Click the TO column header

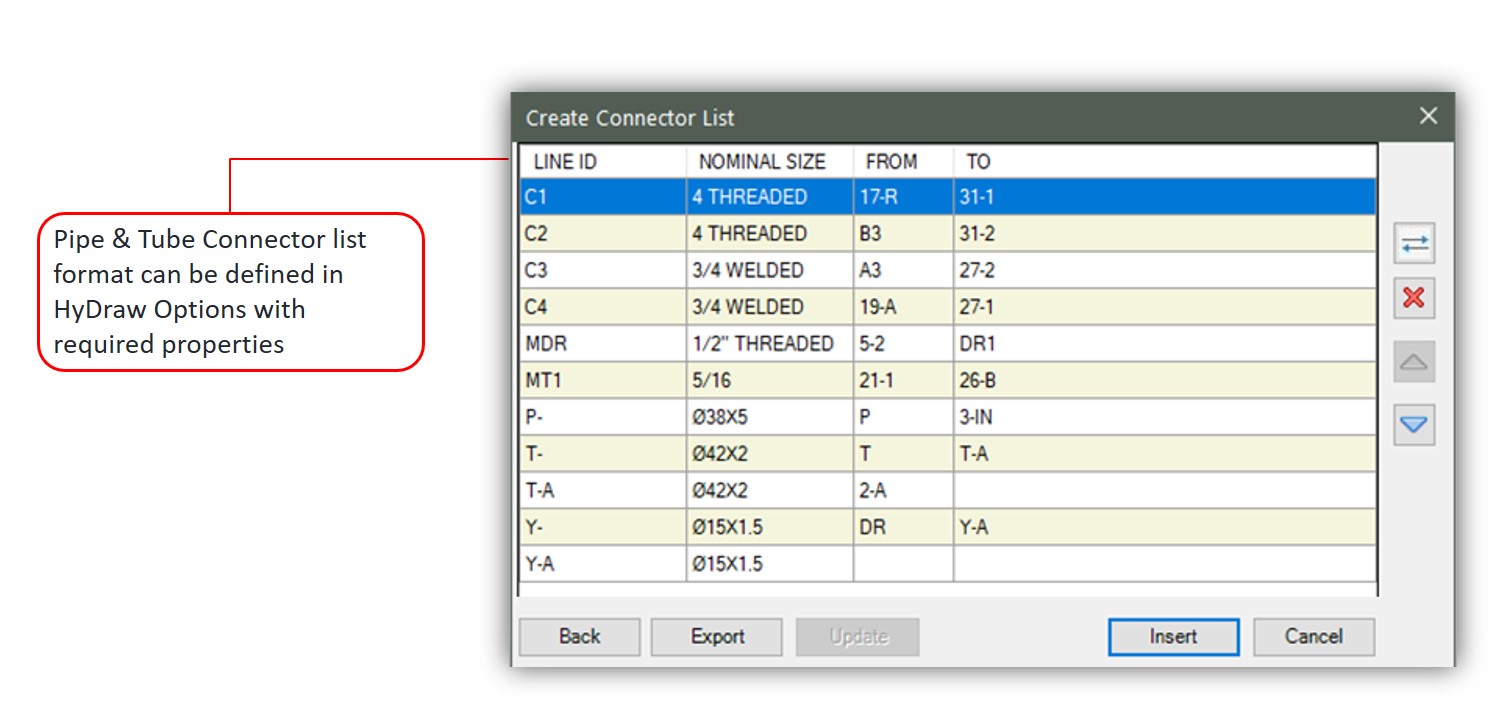pyautogui.click(x=1165, y=161)
